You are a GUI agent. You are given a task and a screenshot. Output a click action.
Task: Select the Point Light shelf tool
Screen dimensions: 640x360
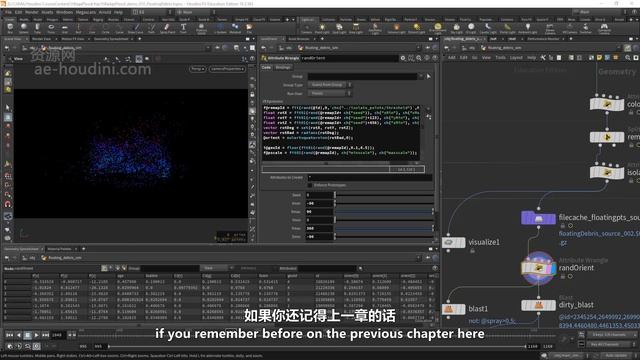[322, 28]
